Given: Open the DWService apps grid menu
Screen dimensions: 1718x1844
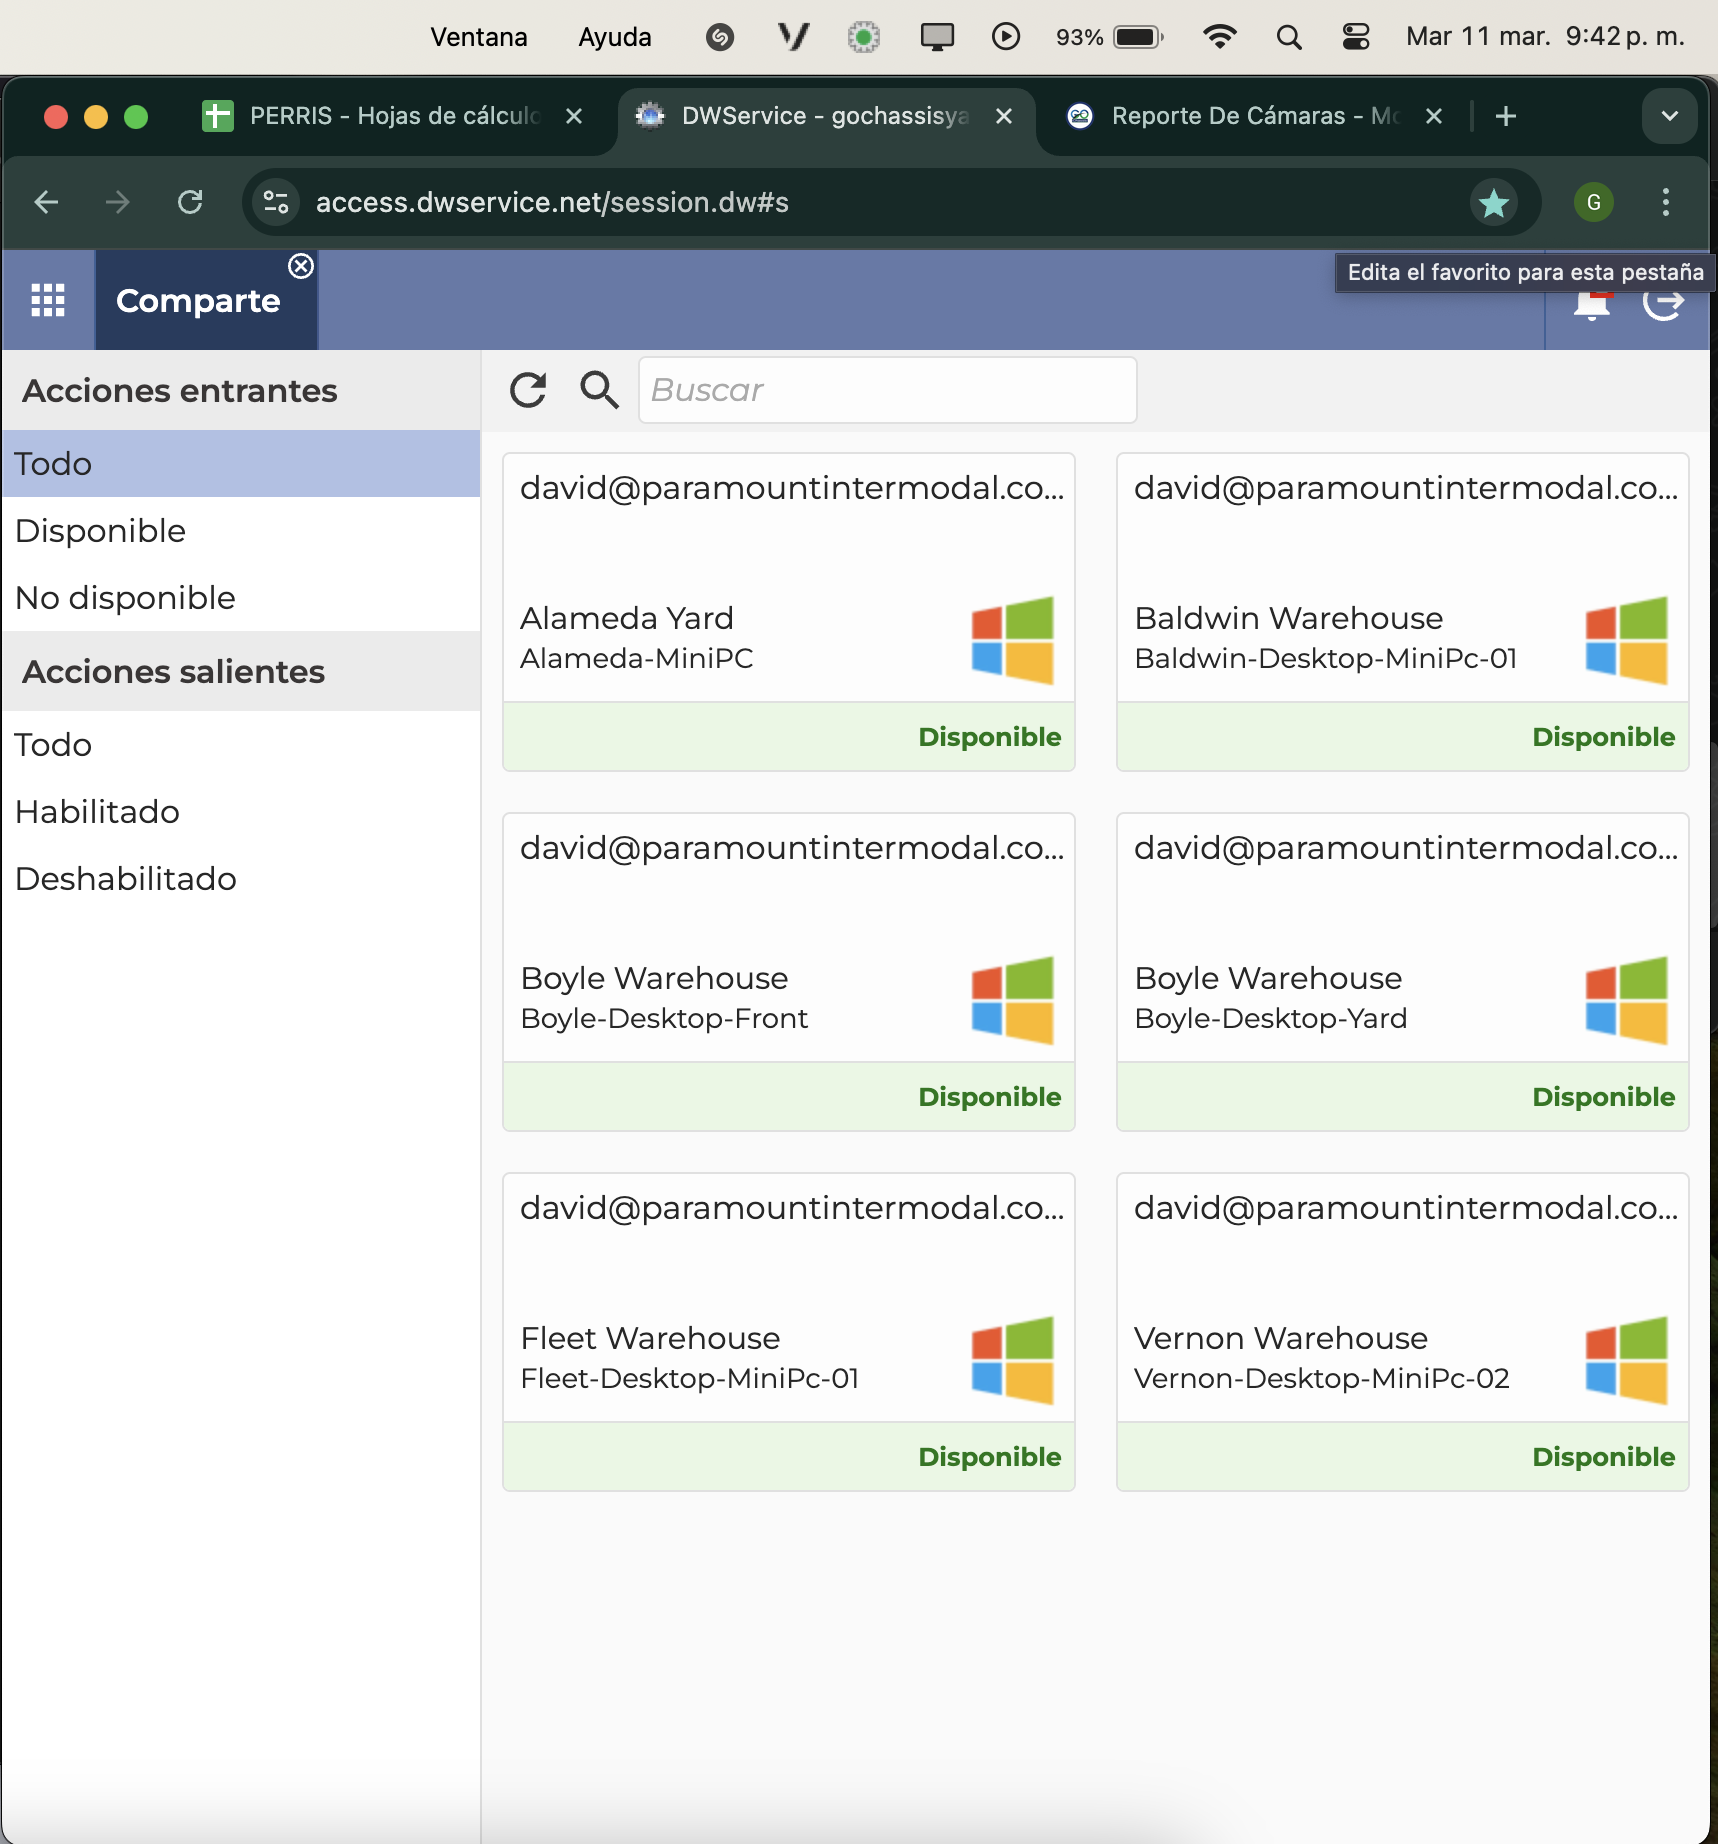Looking at the screenshot, I should pyautogui.click(x=48, y=300).
